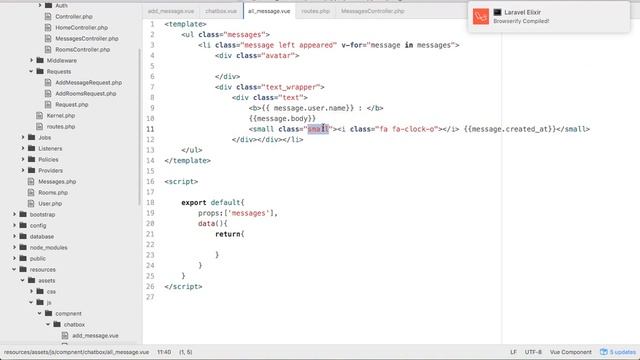Click routes.php file icon in tree
640x360 pixels.
point(40,127)
